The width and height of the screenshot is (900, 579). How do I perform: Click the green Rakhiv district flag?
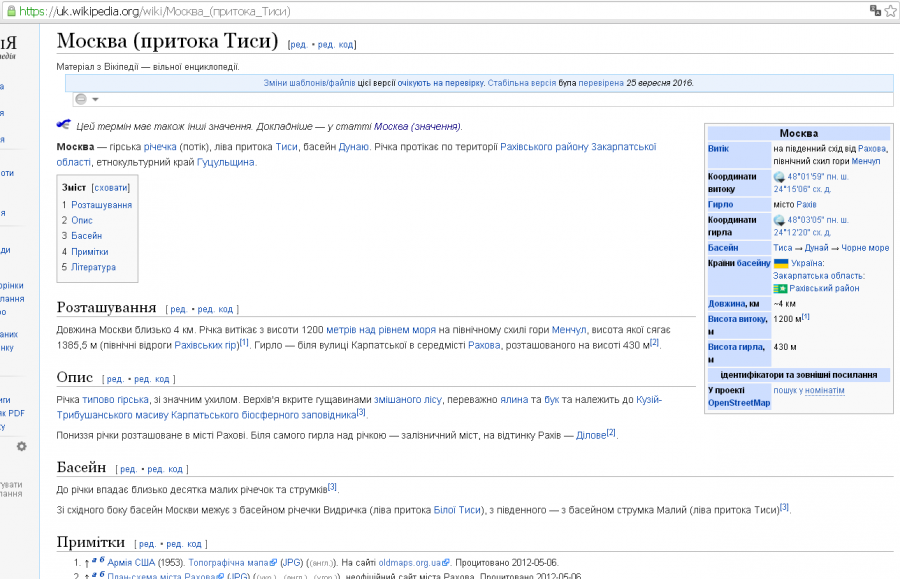[x=780, y=288]
